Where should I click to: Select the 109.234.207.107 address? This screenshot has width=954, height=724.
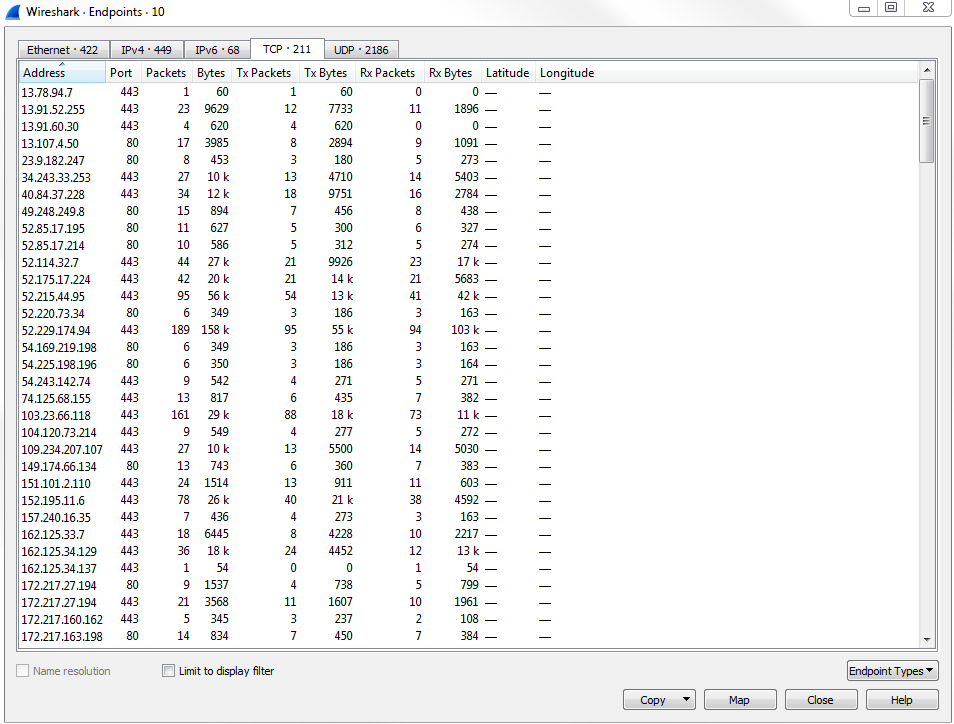click(62, 450)
